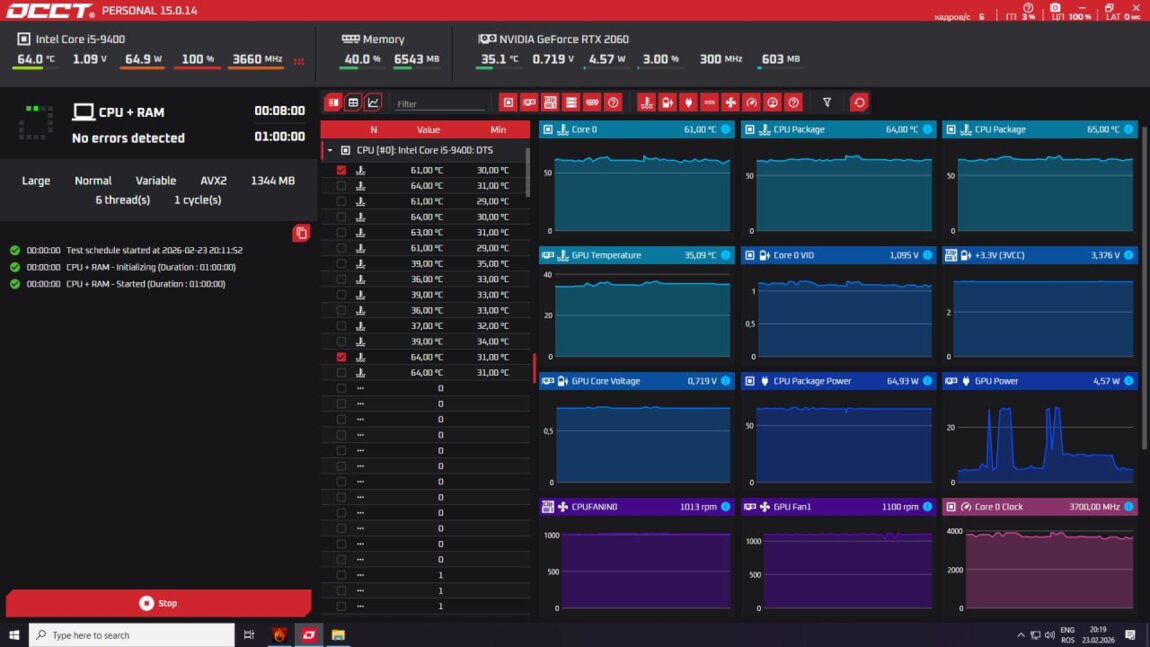The image size is (1150, 647).
Task: Switch to the graph-only view icon
Action: (x=373, y=102)
